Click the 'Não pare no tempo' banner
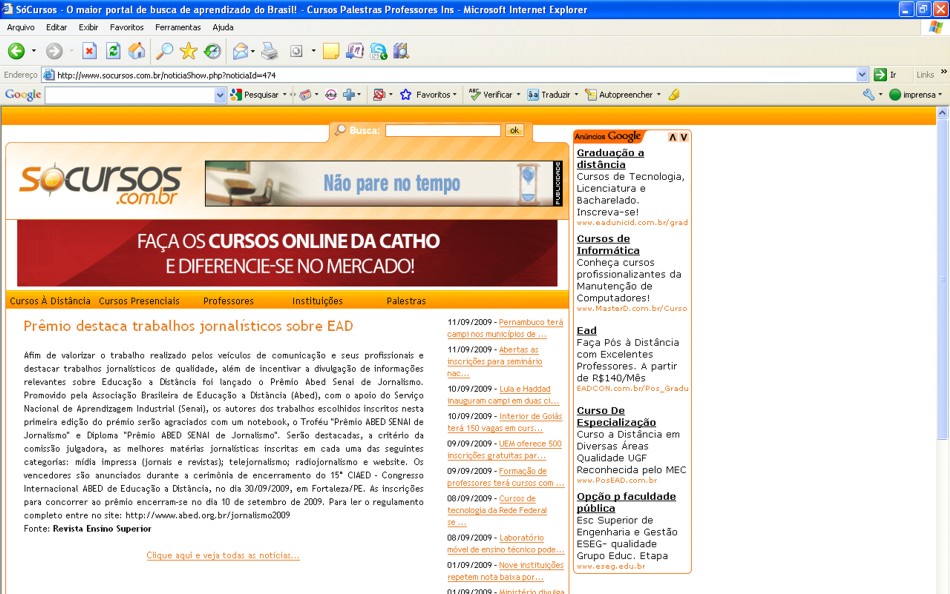 click(384, 183)
